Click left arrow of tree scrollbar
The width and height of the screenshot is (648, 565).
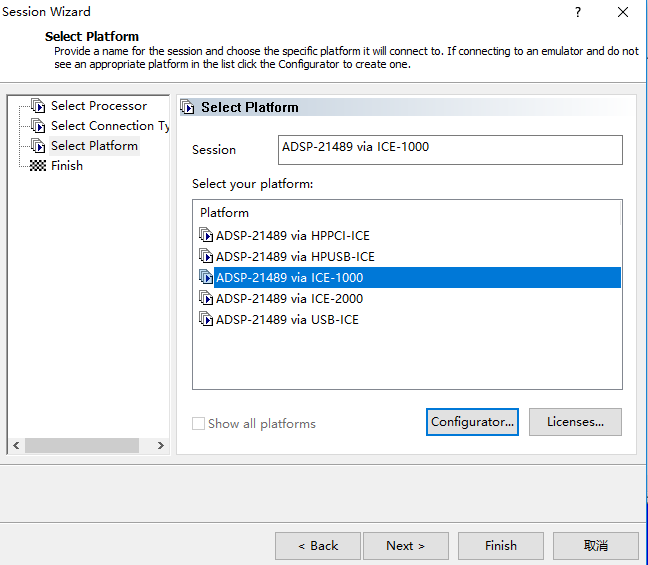pos(17,446)
